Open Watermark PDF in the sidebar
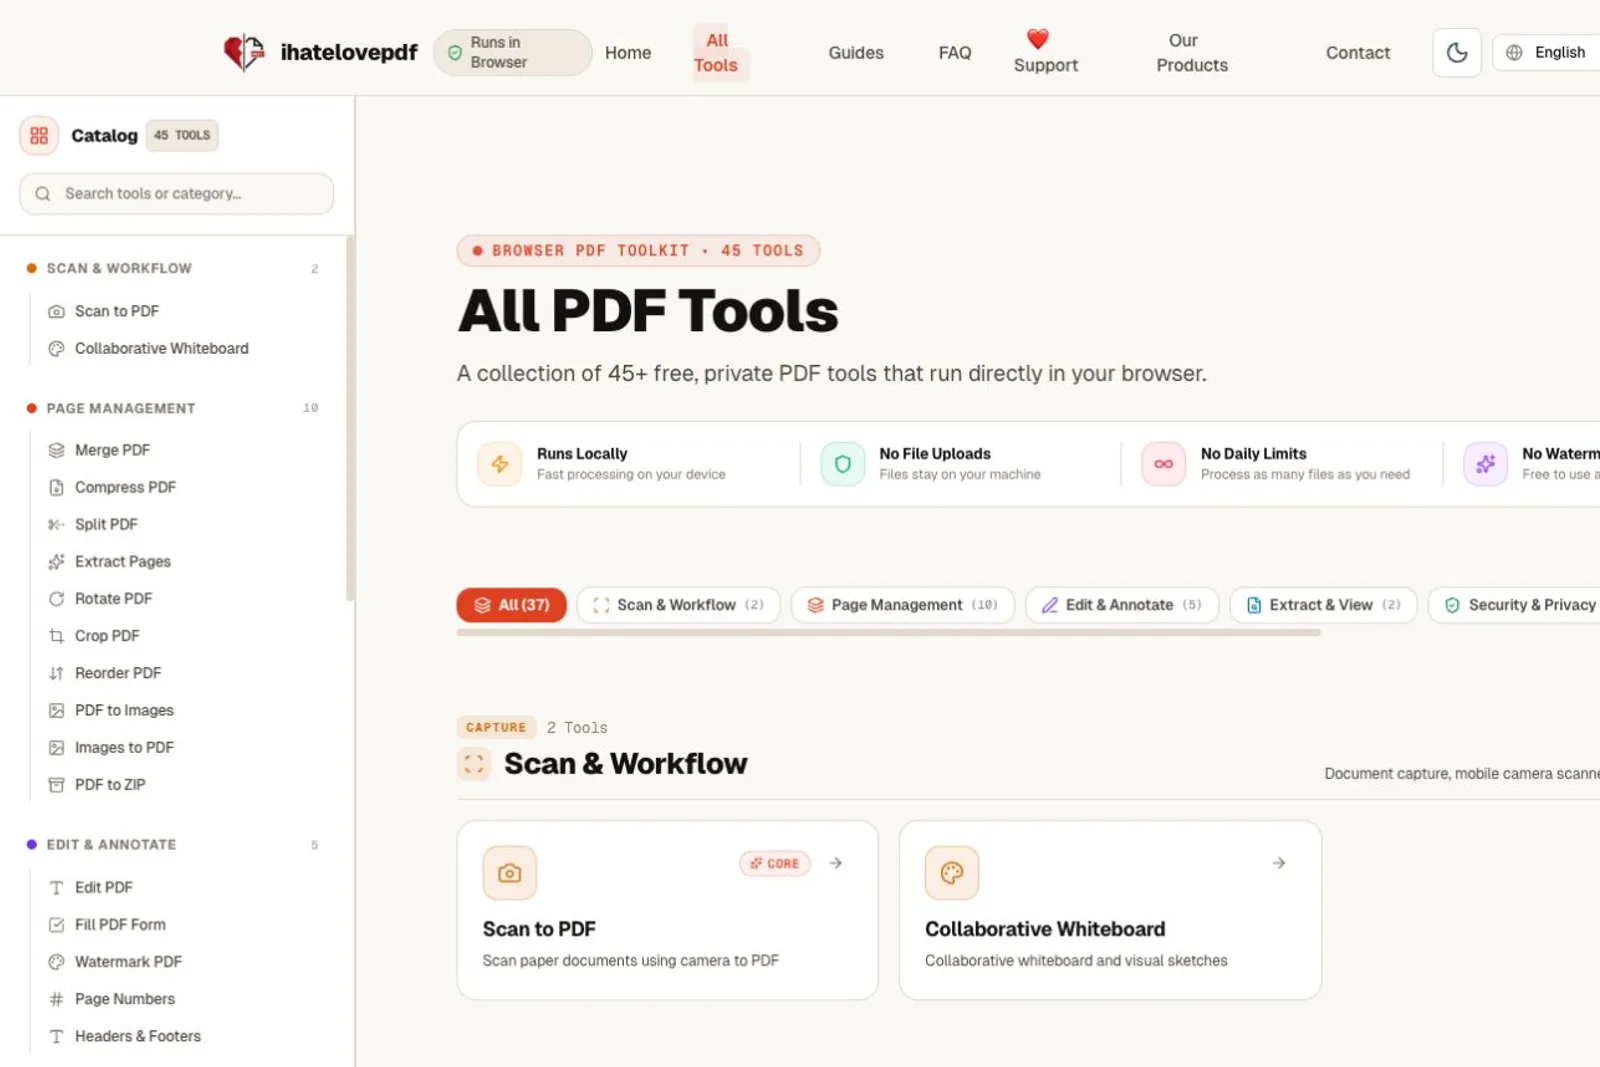This screenshot has height=1067, width=1600. (x=128, y=962)
